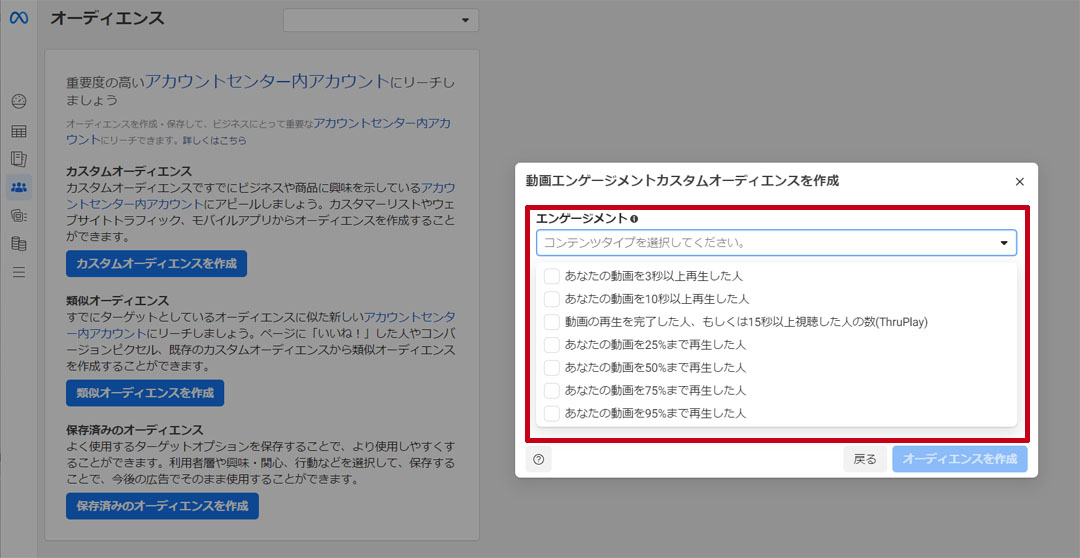The image size is (1080, 558).
Task: Open the billing coins icon in sidebar
Action: pos(19,215)
